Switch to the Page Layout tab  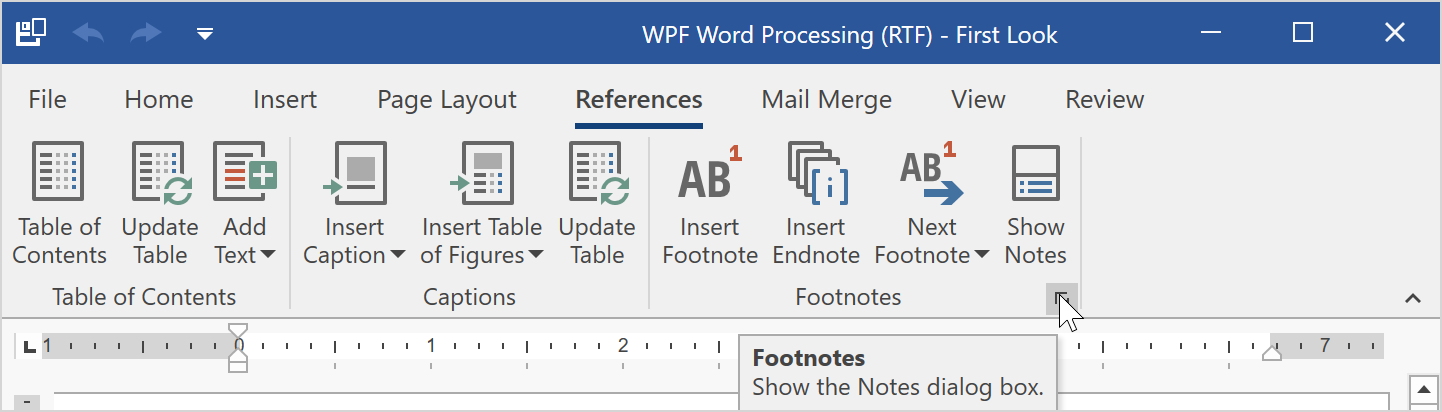click(446, 100)
